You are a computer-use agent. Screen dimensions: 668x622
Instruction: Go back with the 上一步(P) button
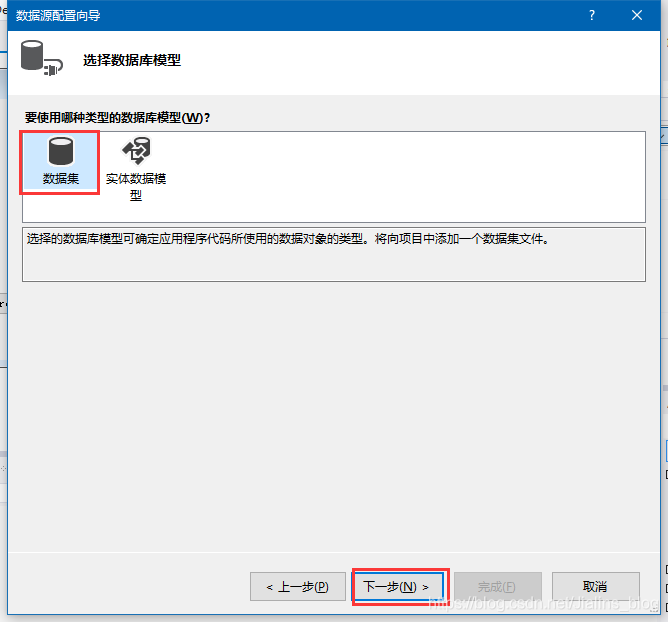click(298, 587)
